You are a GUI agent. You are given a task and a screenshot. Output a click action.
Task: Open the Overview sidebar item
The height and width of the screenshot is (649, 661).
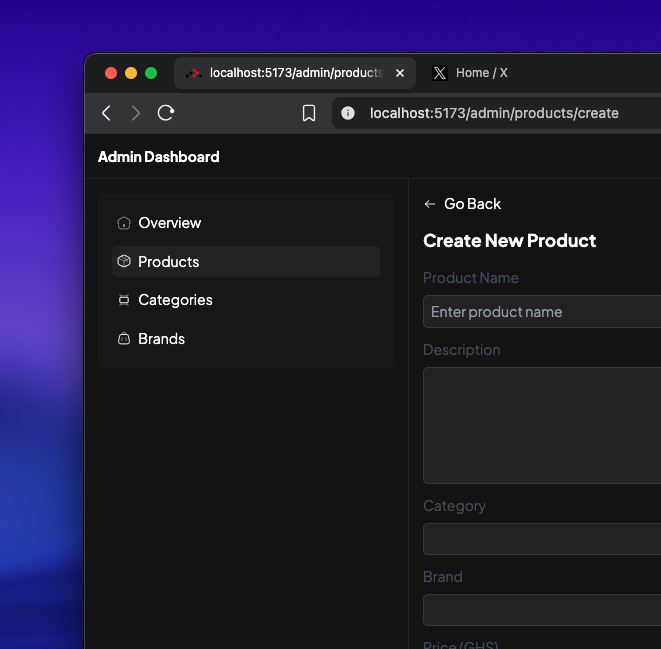coord(246,223)
